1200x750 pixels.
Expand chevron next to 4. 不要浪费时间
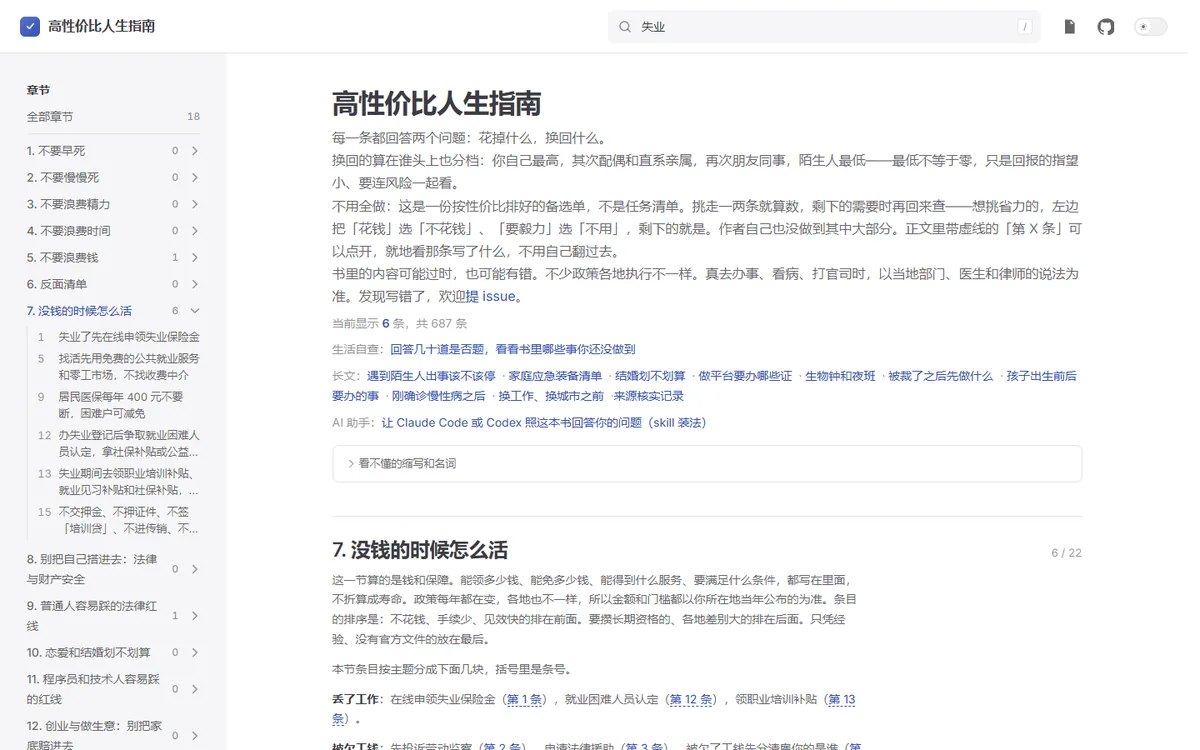click(x=195, y=231)
